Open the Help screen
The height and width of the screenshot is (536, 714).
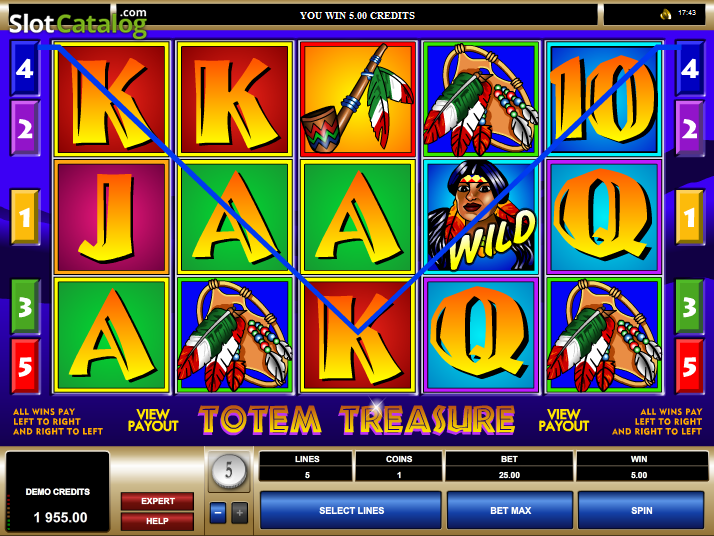158,521
